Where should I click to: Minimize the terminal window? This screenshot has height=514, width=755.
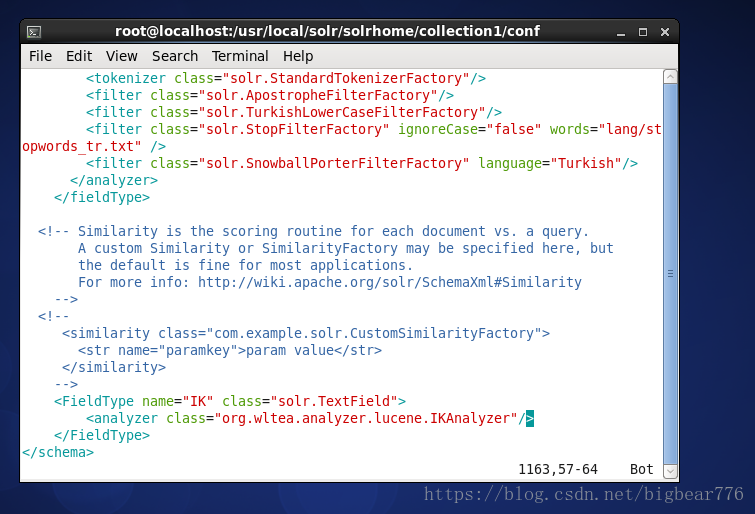[621, 32]
